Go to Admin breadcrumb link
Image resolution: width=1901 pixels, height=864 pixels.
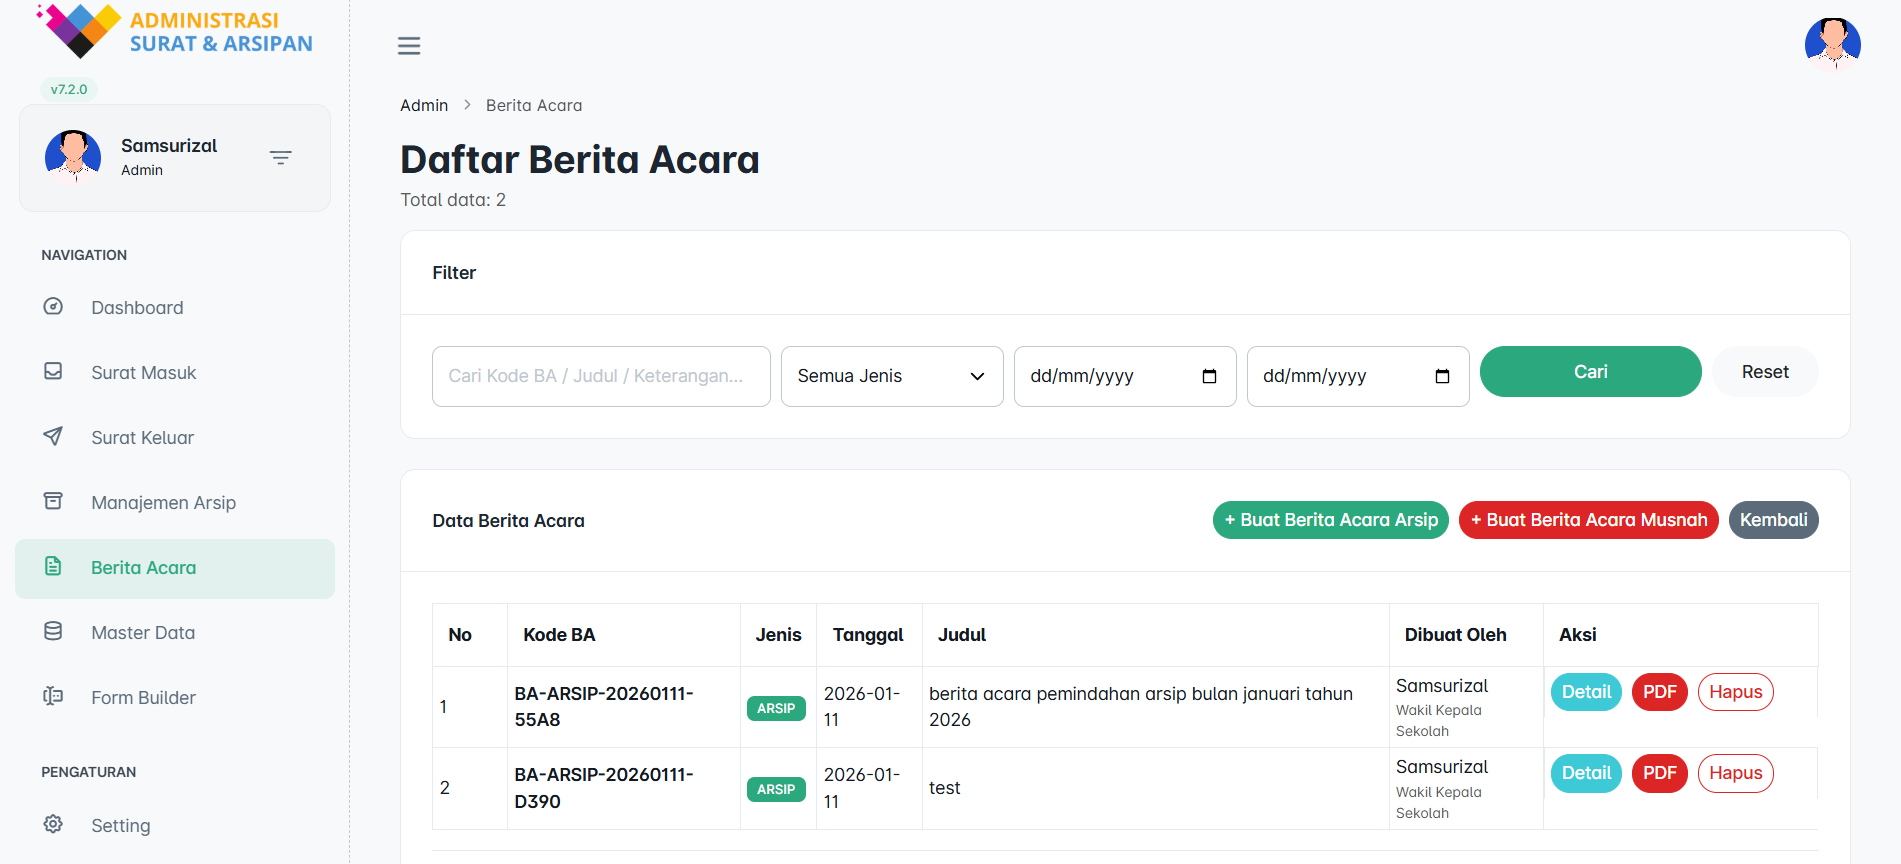point(424,105)
